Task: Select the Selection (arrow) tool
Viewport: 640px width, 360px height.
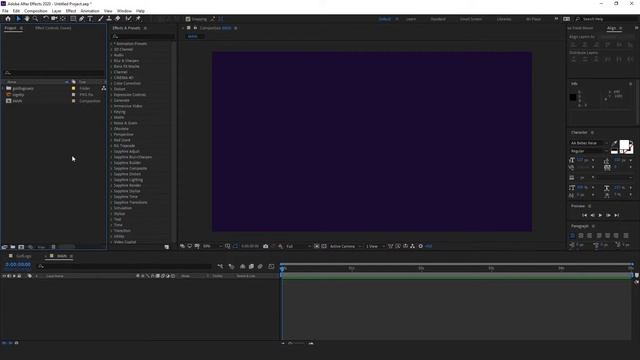Action: pos(18,19)
